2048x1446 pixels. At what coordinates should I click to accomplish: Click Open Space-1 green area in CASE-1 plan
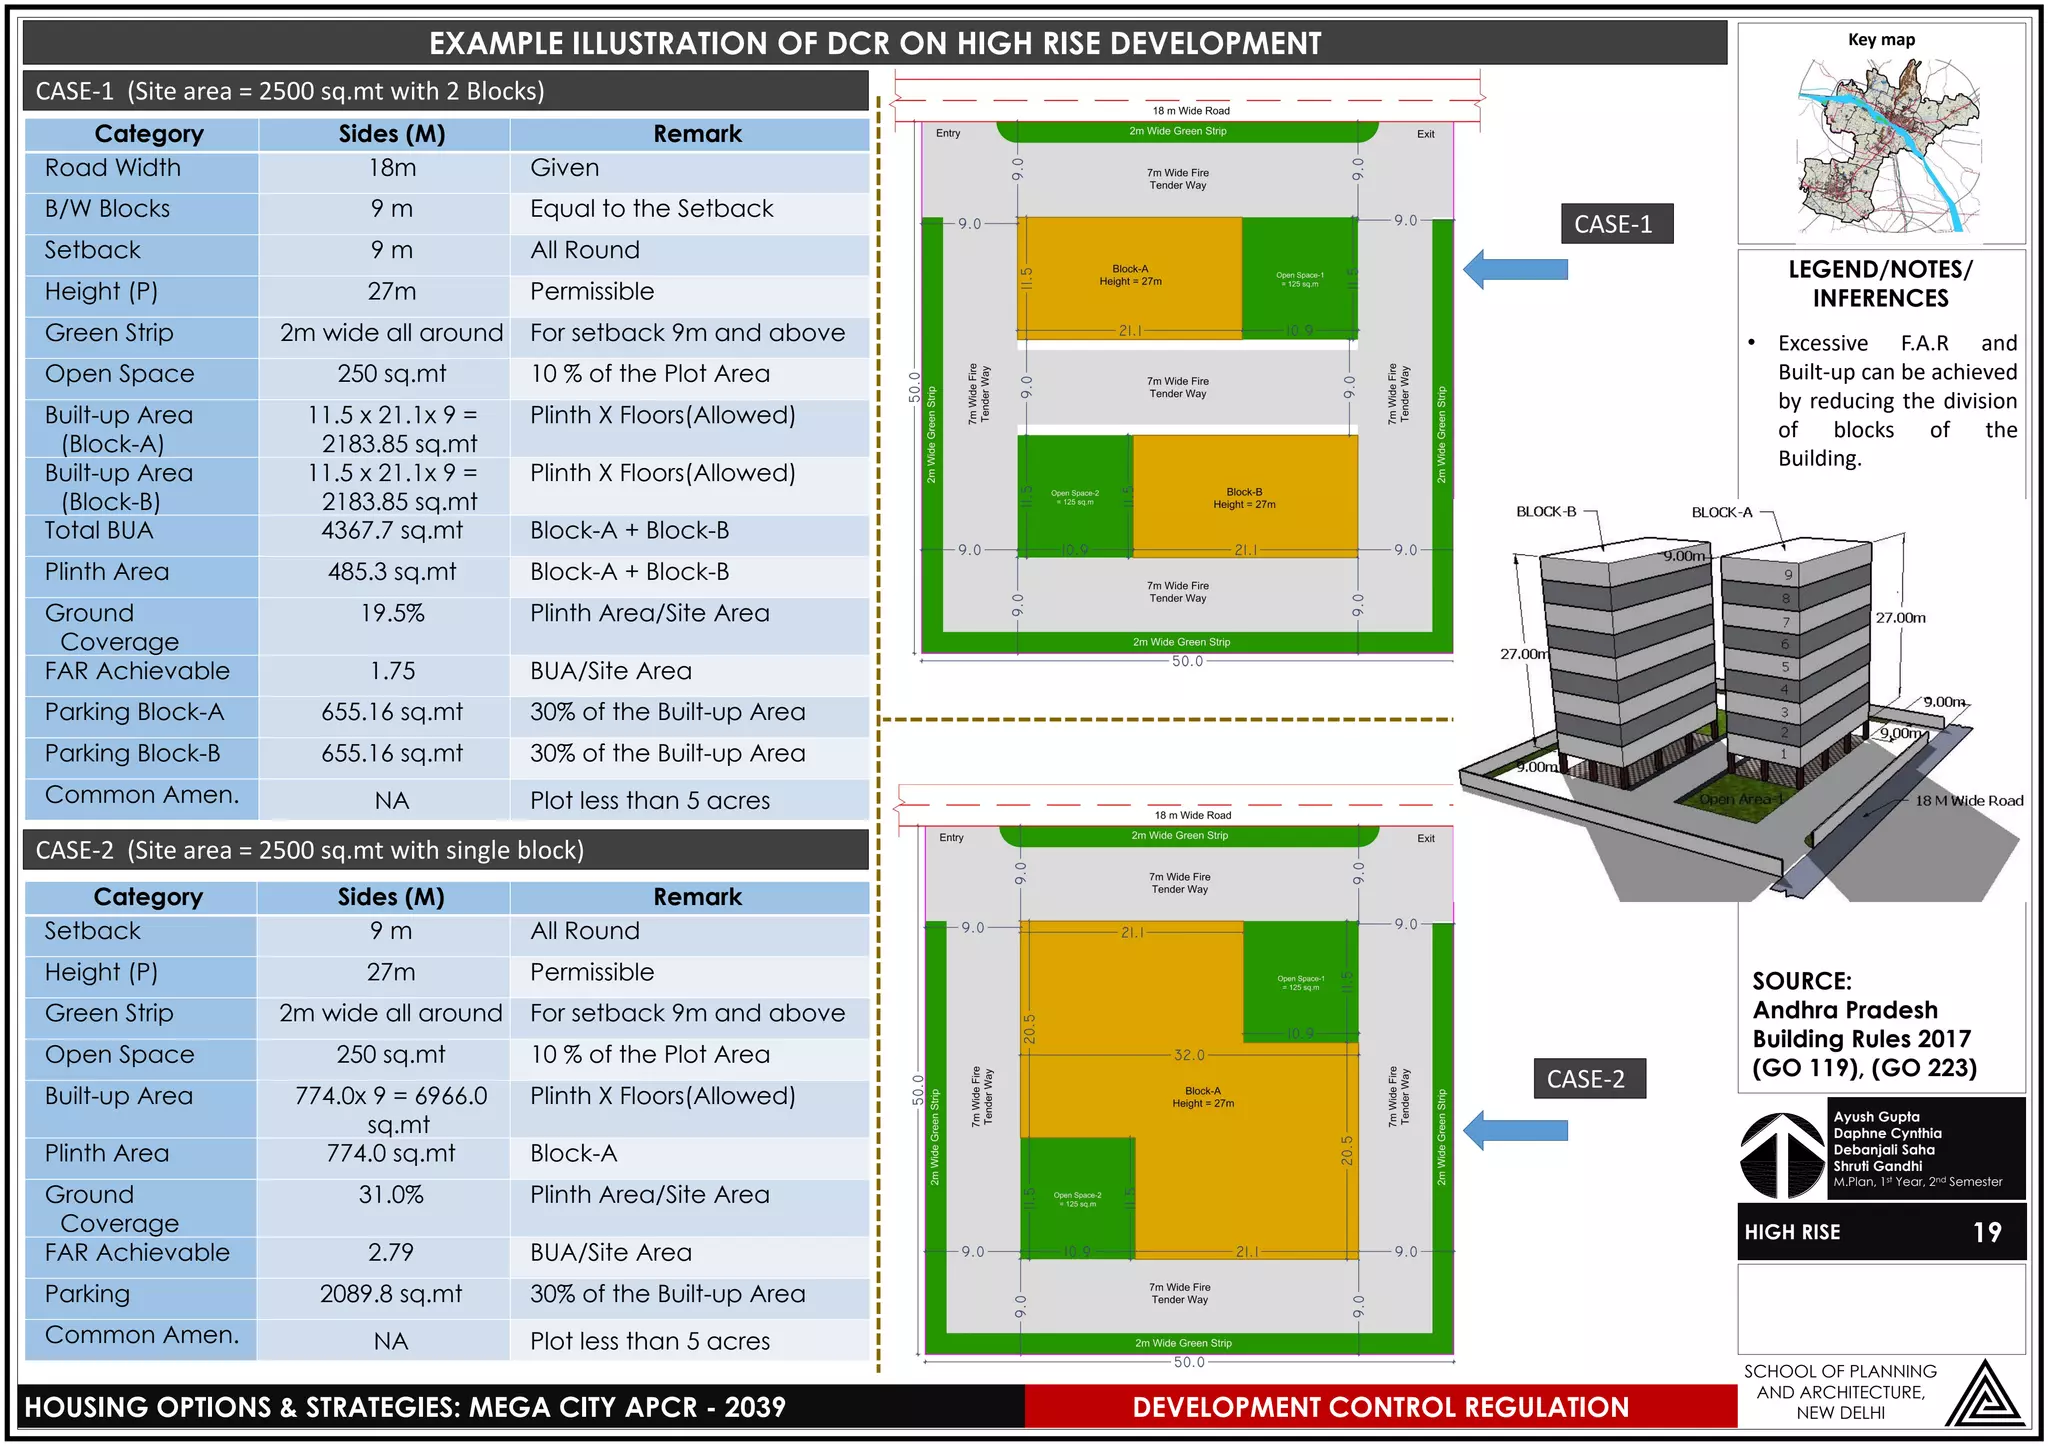coord(1300,276)
